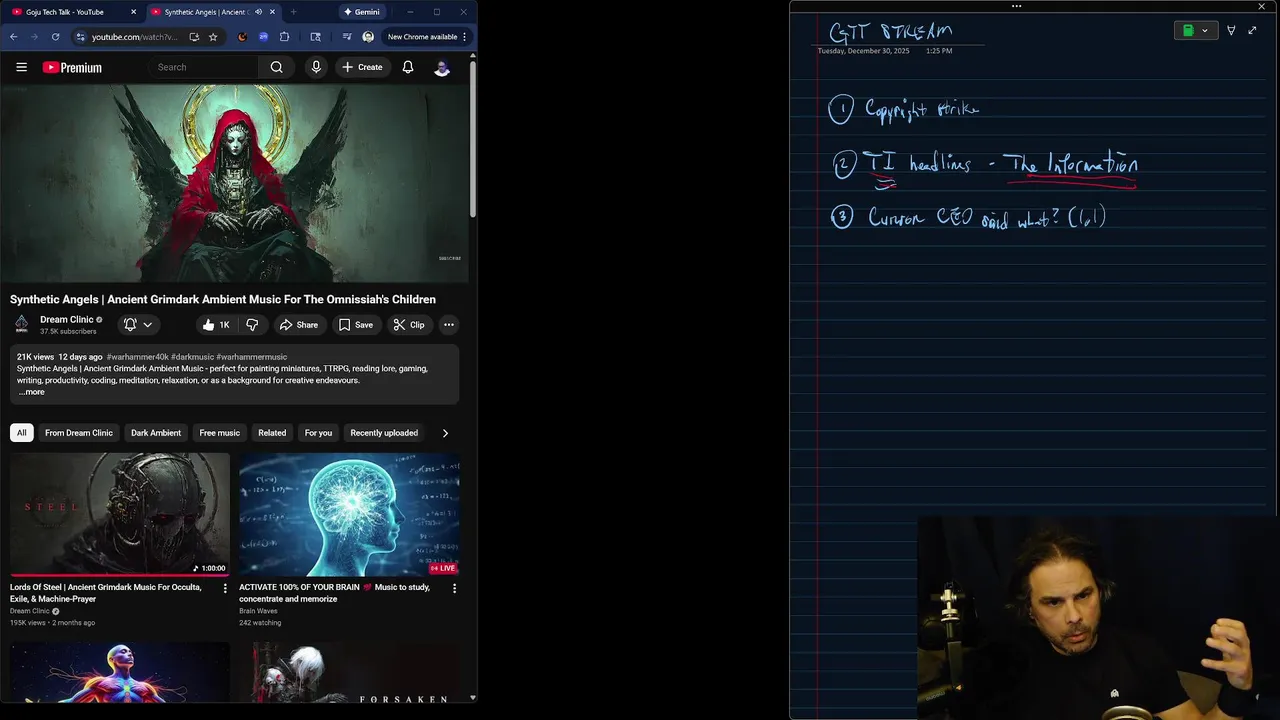This screenshot has height=720, width=1280.
Task: Open the pen tool icon in notes window
Action: pyautogui.click(x=1231, y=31)
